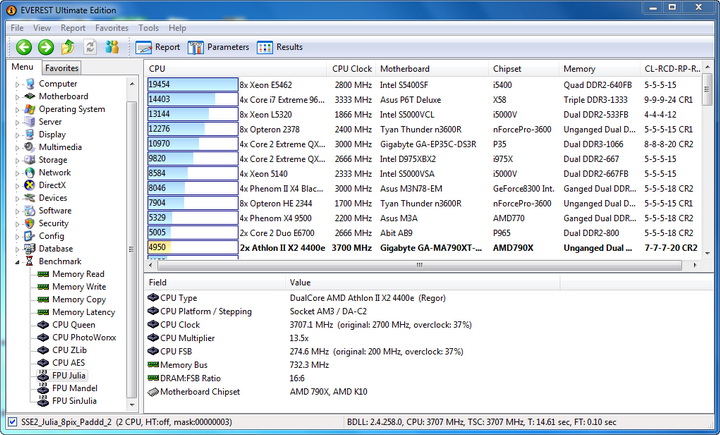Viewport: 720px width, 435px height.
Task: Open the Tools menu
Action: 149,28
